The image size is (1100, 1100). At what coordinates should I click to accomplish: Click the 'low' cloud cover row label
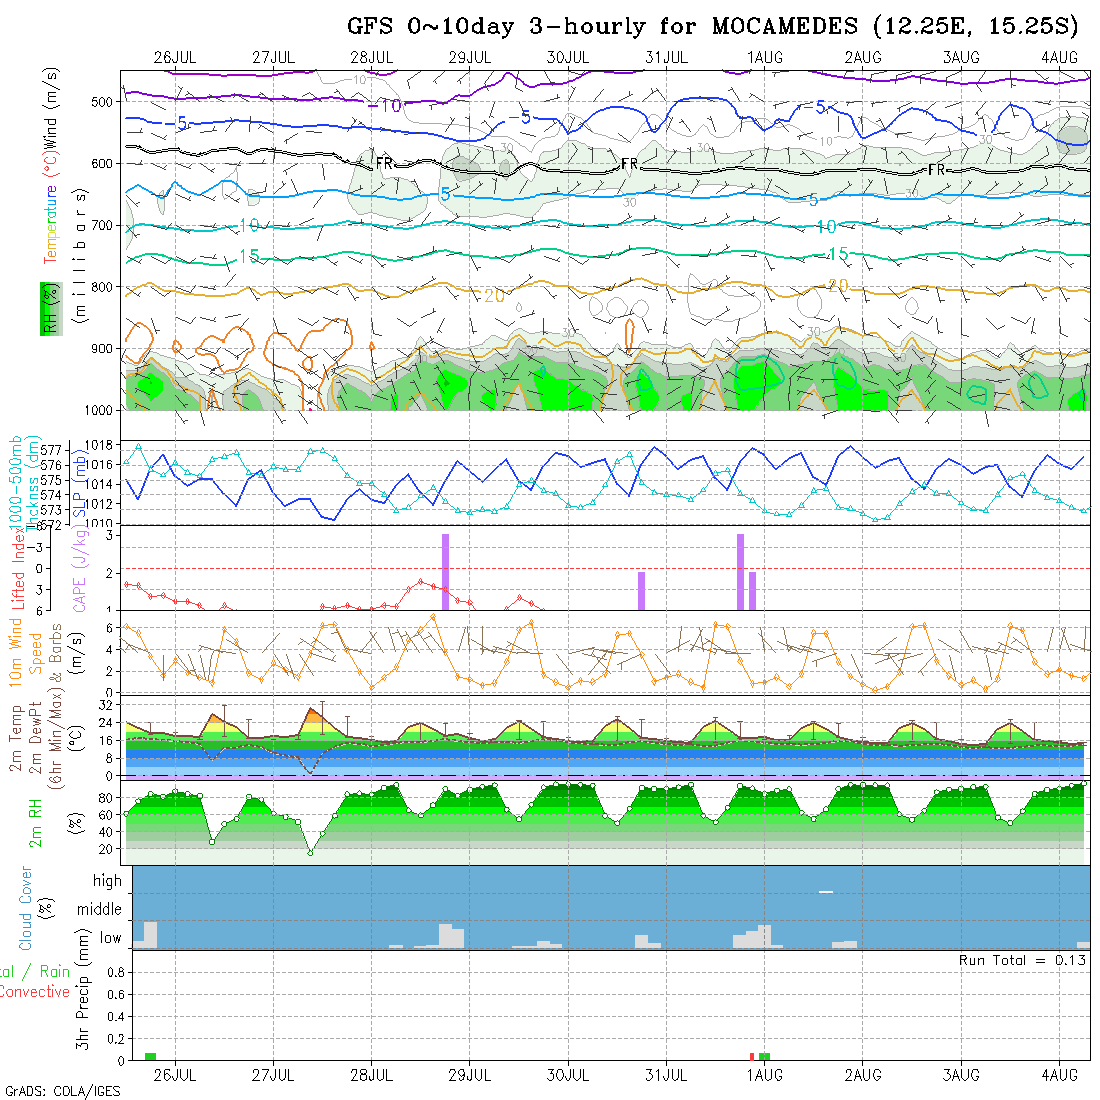110,938
